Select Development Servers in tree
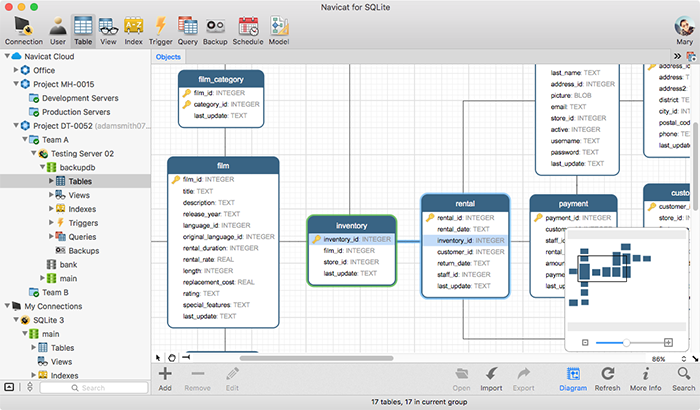 (80, 98)
